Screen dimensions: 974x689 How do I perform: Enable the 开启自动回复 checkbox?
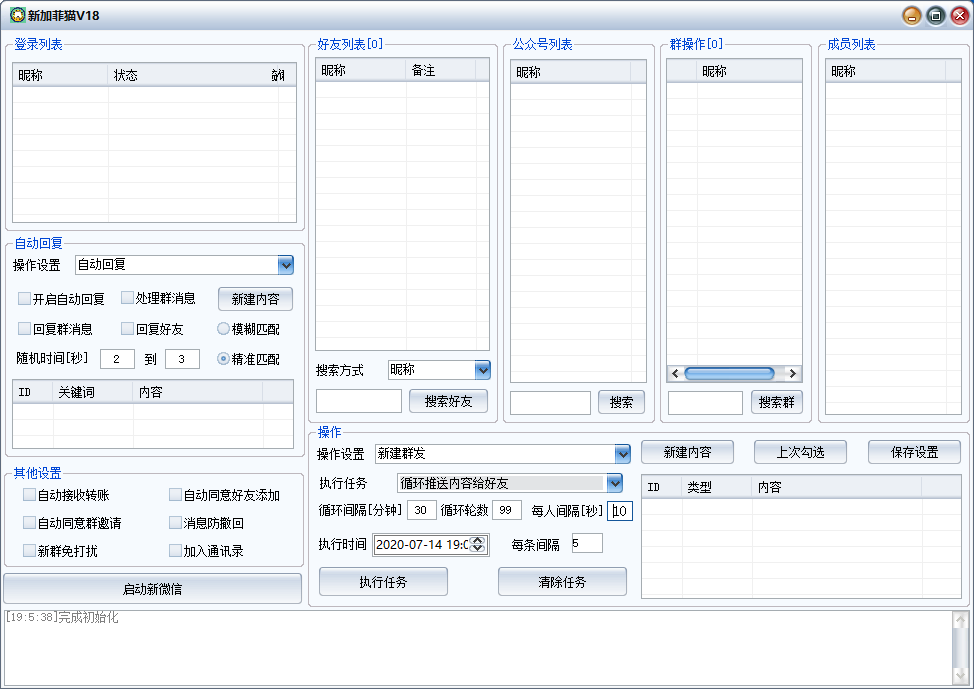coord(25,299)
